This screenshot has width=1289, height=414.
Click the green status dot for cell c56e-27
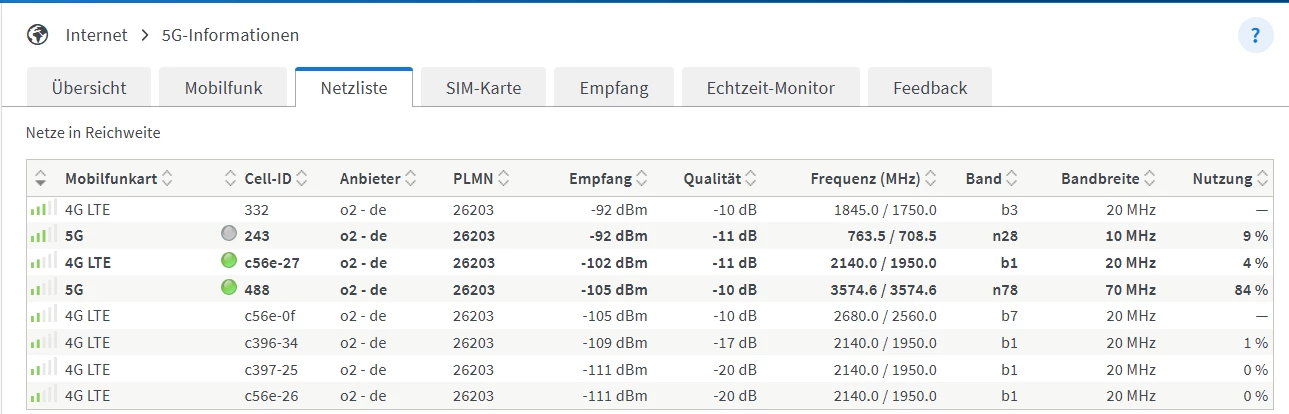229,262
